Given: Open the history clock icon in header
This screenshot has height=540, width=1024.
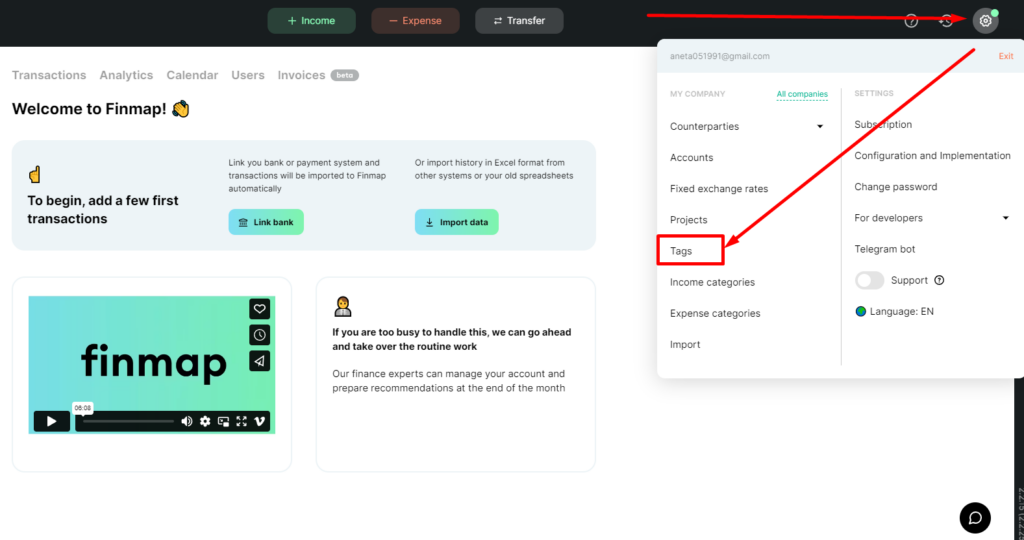Looking at the screenshot, I should (x=946, y=21).
